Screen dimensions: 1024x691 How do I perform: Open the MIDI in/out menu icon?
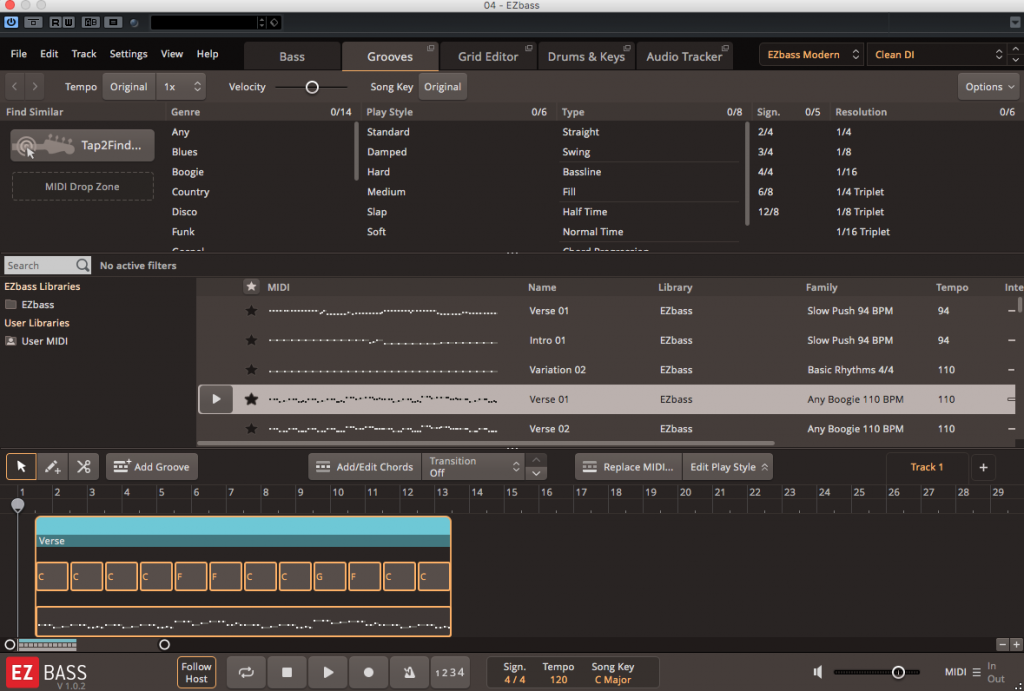976,672
